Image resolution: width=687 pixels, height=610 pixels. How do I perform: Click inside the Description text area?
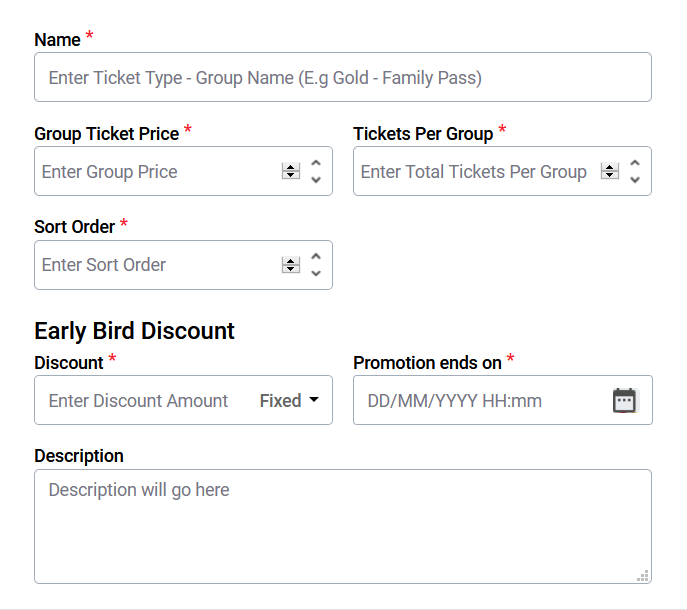(x=343, y=526)
